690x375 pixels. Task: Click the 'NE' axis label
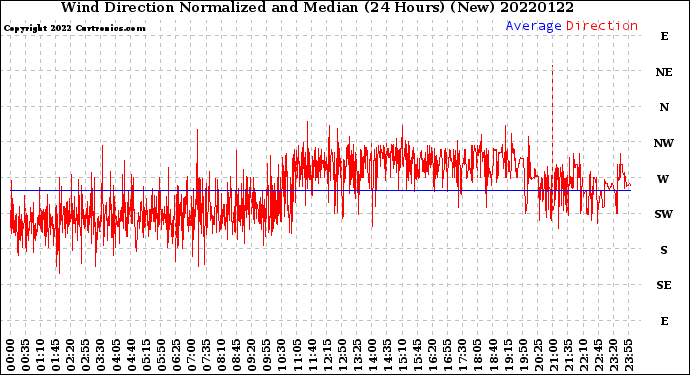coord(664,72)
